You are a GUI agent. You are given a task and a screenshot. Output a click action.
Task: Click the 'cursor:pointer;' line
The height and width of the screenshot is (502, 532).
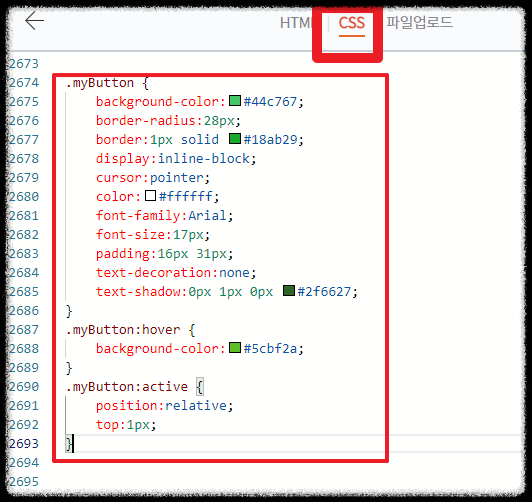point(153,178)
